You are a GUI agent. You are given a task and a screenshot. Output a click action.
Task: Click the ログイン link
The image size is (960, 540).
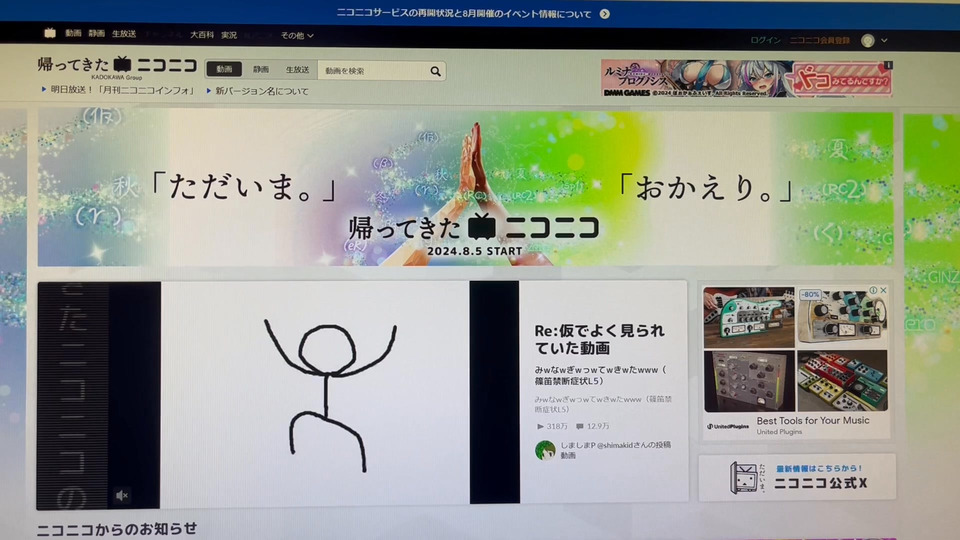[765, 40]
